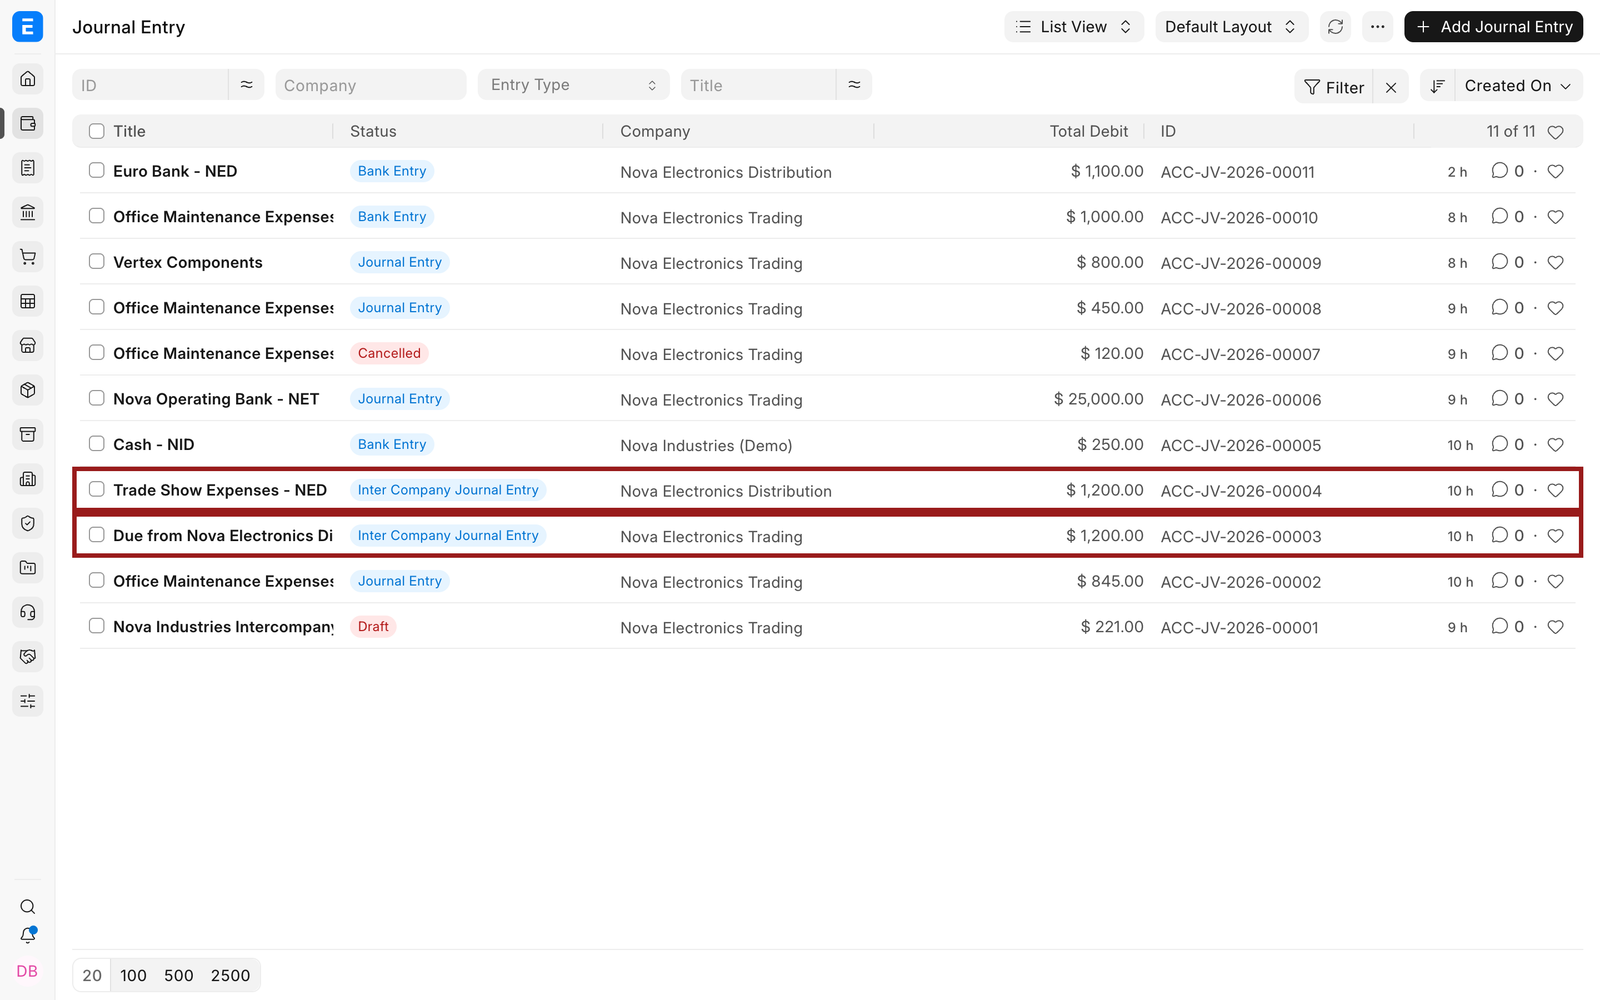Click ID text ACC-JV-2026-00006
This screenshot has height=1000, width=1600.
[1241, 400]
